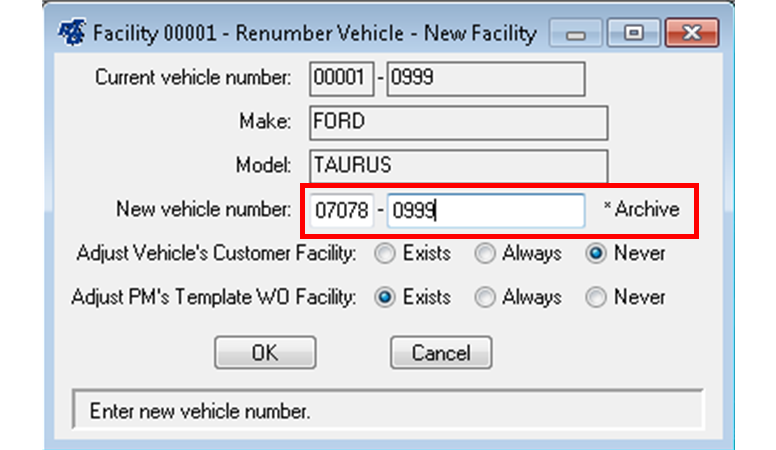Select Never for Adjust Vehicle's Customer Facility
The image size is (776, 450).
[x=596, y=254]
